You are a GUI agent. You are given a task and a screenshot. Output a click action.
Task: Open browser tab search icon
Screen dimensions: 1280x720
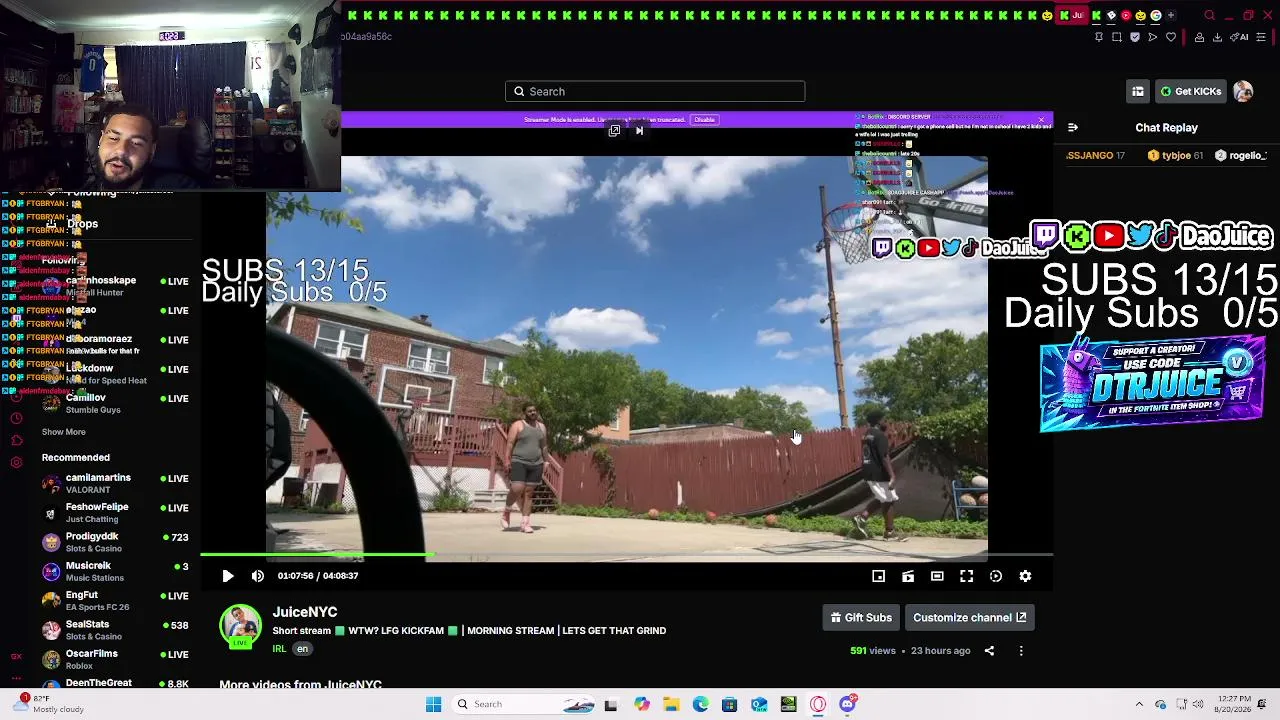(x=1210, y=16)
